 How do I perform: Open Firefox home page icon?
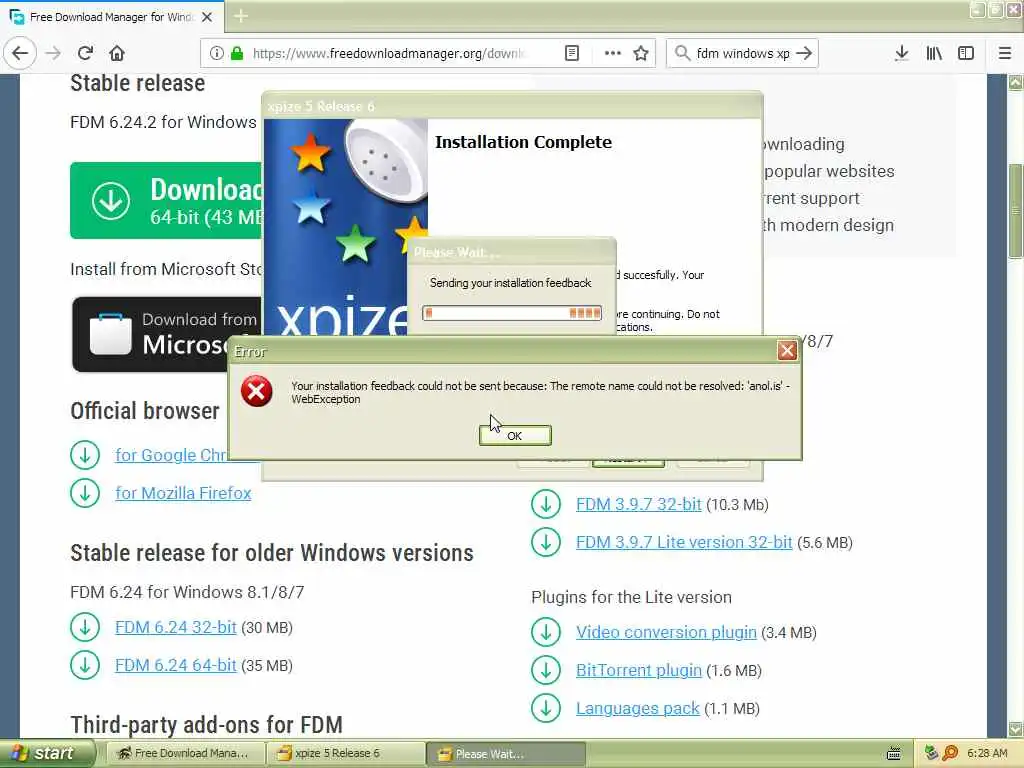coord(117,53)
